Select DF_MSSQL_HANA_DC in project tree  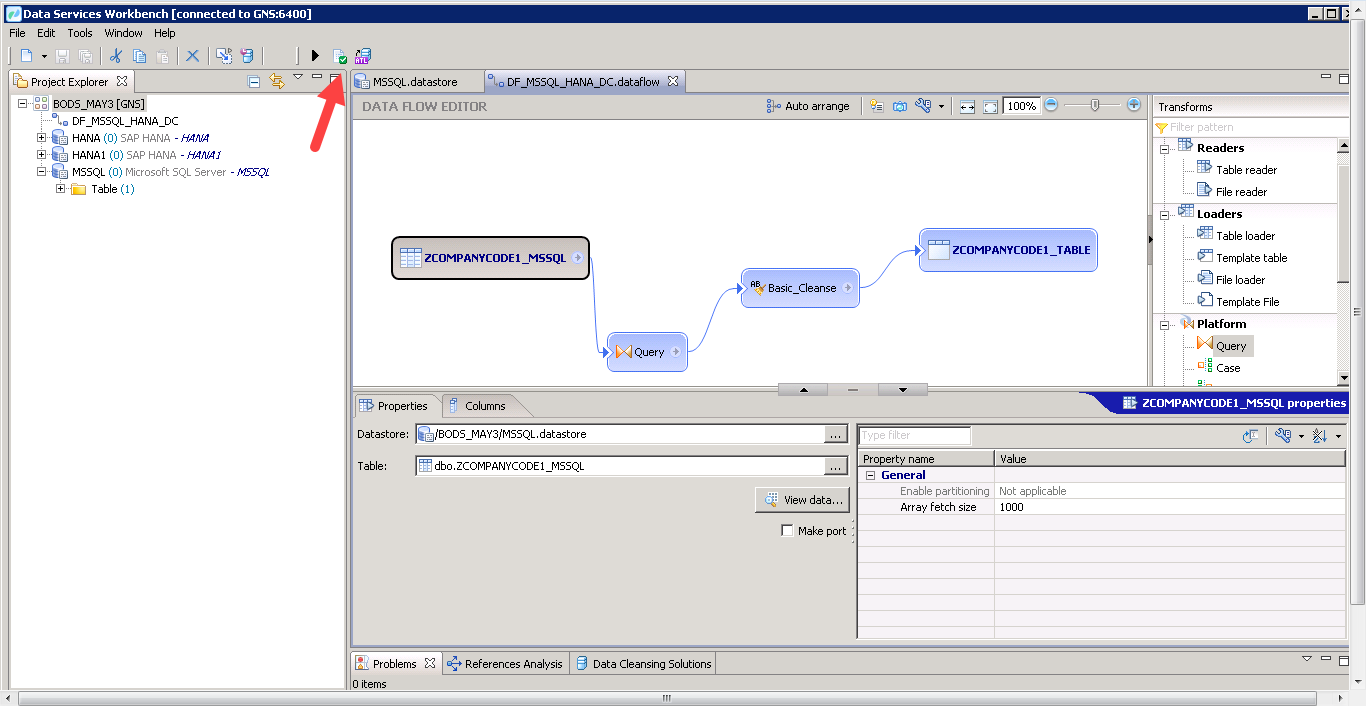point(125,121)
